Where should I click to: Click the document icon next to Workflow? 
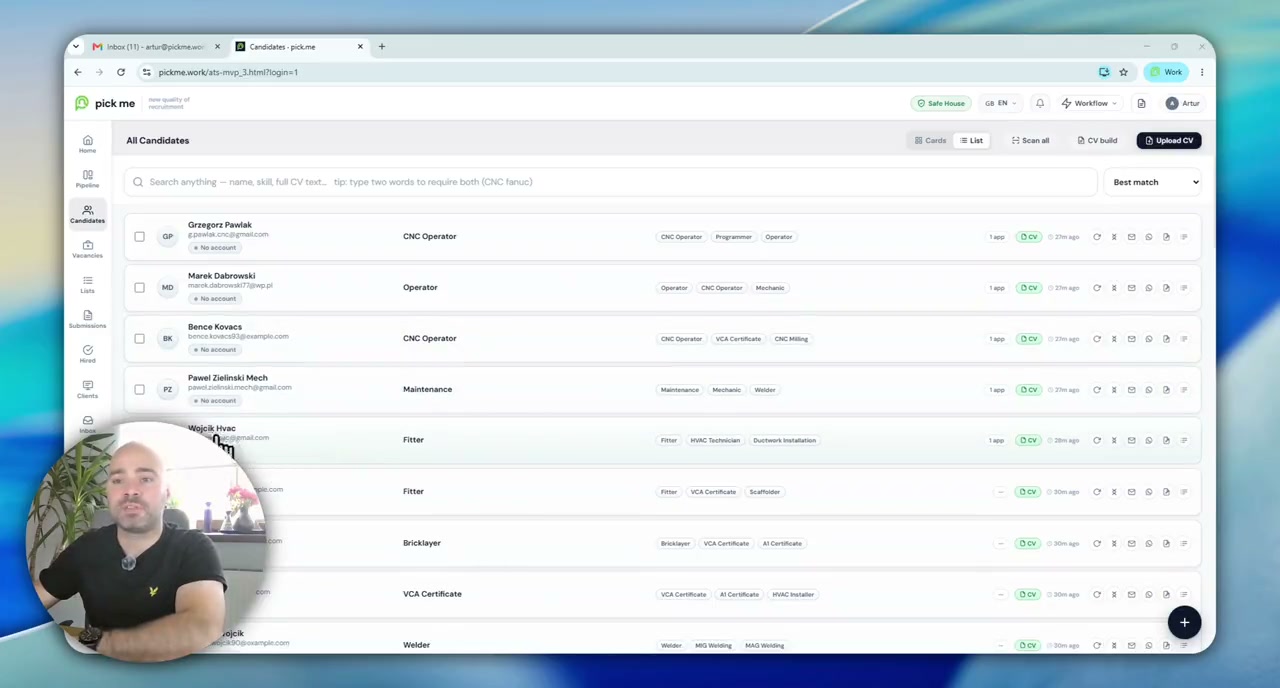(x=1141, y=103)
